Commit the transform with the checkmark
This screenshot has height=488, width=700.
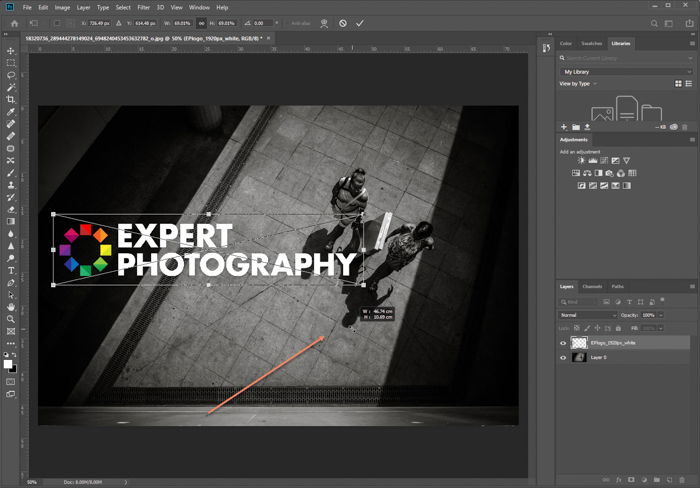tap(360, 23)
